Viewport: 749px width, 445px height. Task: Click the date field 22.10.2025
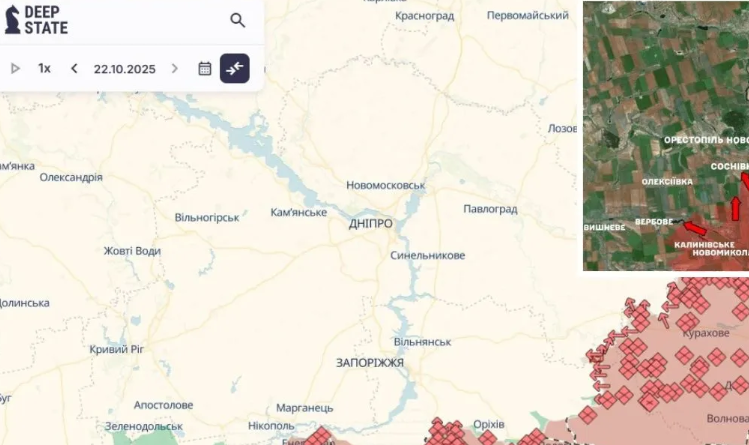pos(125,69)
